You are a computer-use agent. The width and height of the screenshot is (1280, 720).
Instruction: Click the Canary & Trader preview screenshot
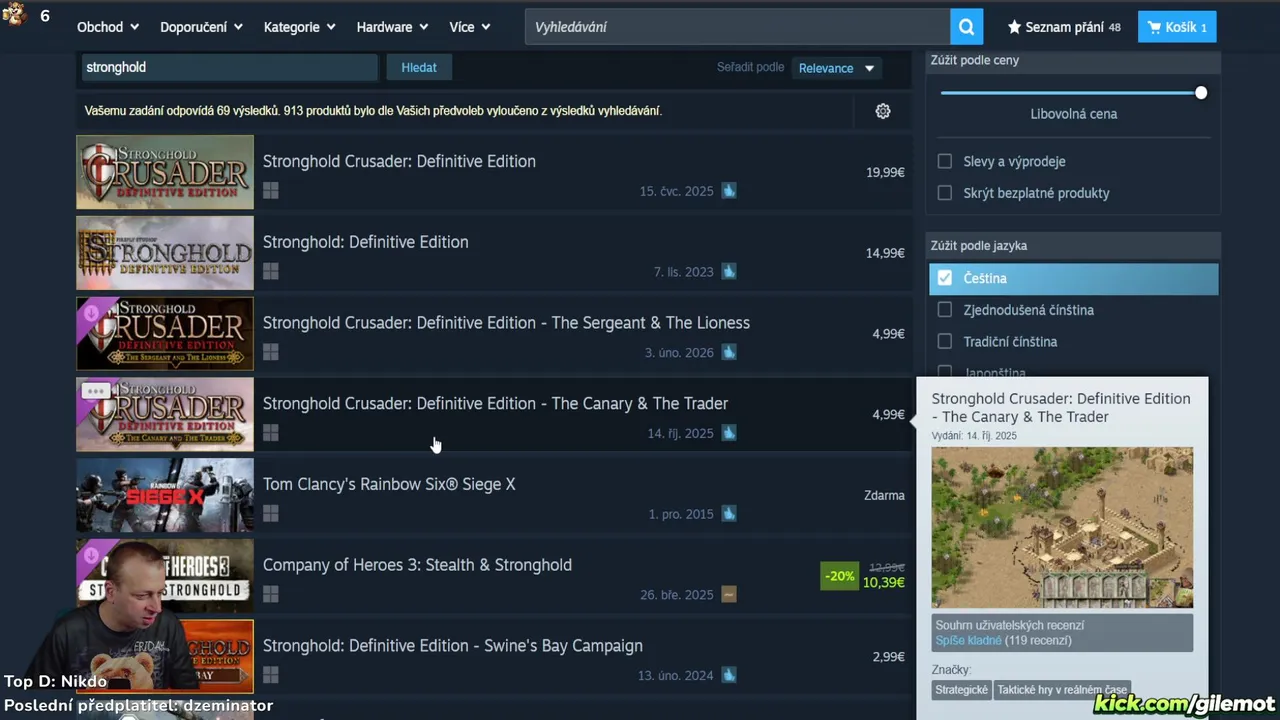pyautogui.click(x=1062, y=527)
